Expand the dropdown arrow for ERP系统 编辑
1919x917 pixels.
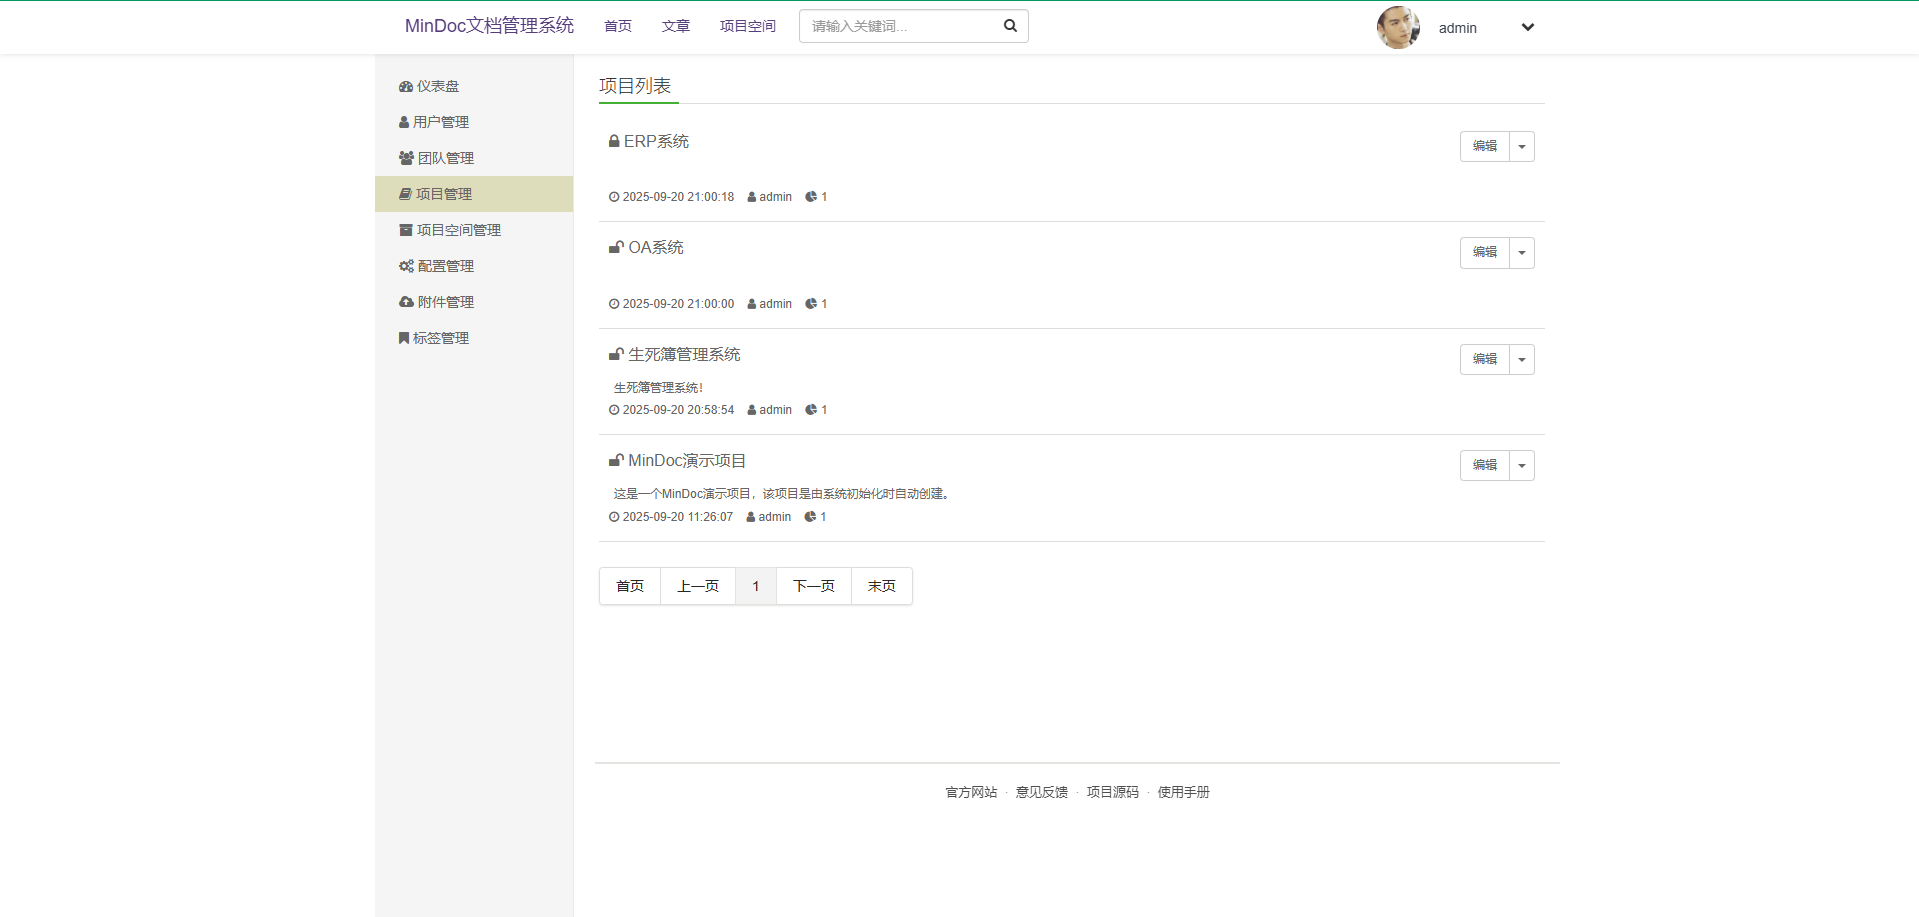coord(1521,147)
